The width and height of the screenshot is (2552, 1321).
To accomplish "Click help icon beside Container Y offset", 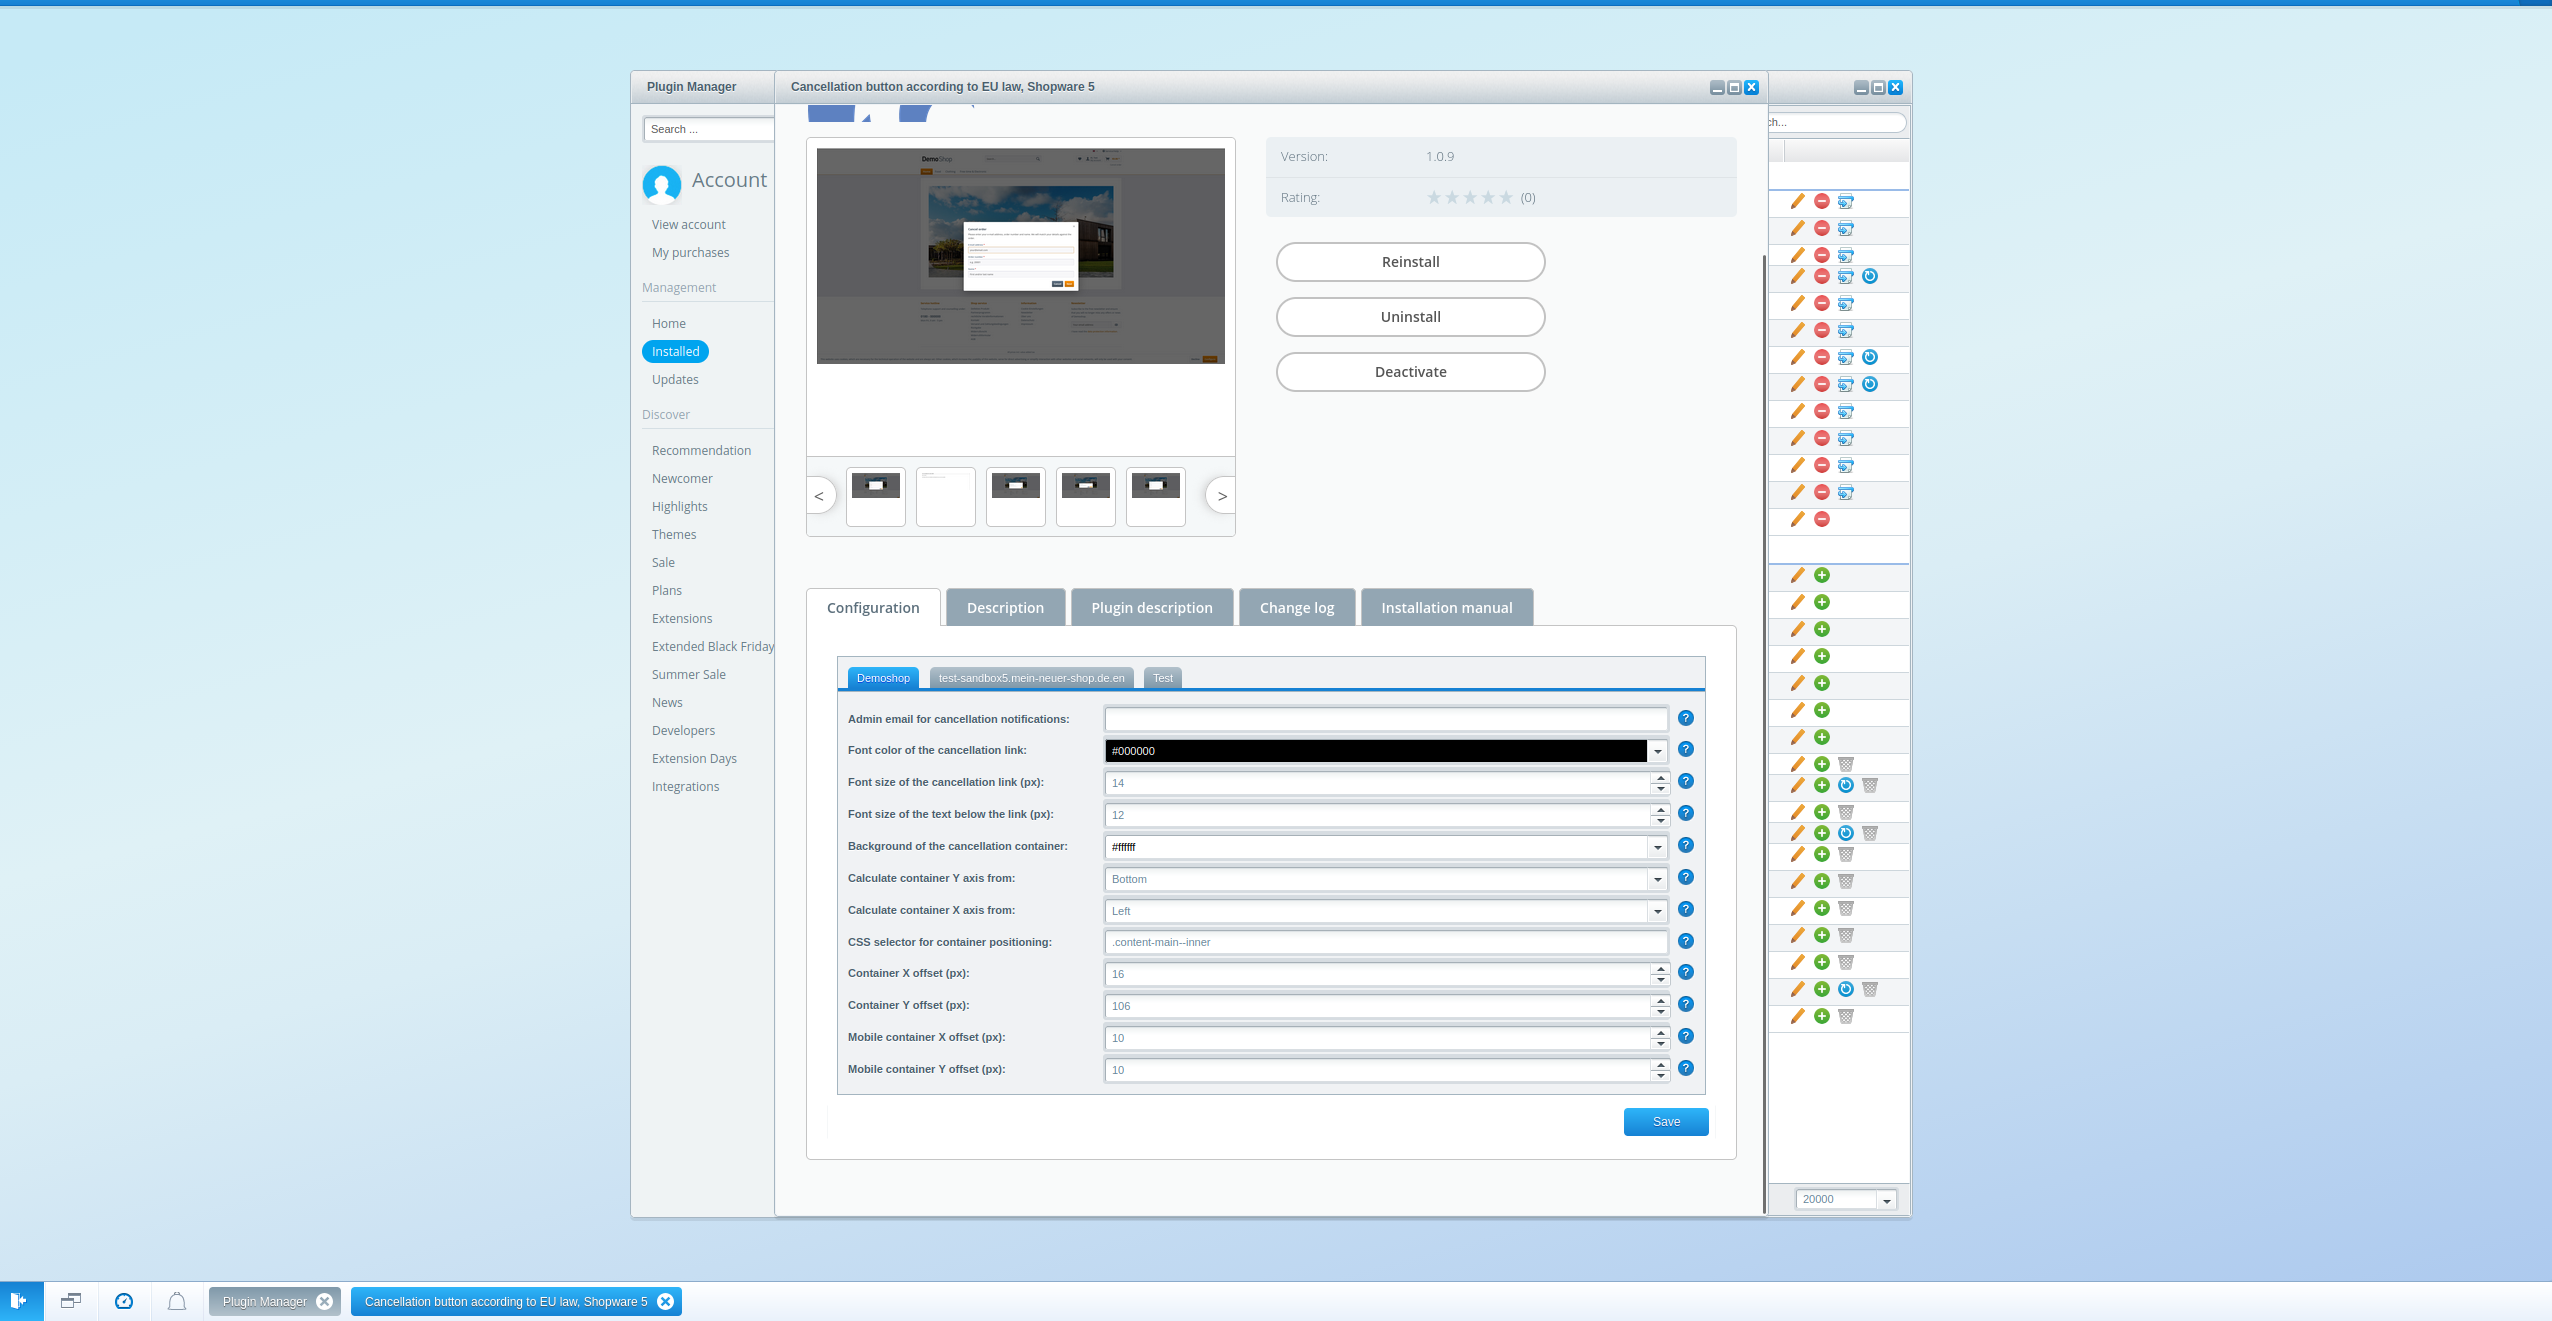I will tap(1686, 1004).
